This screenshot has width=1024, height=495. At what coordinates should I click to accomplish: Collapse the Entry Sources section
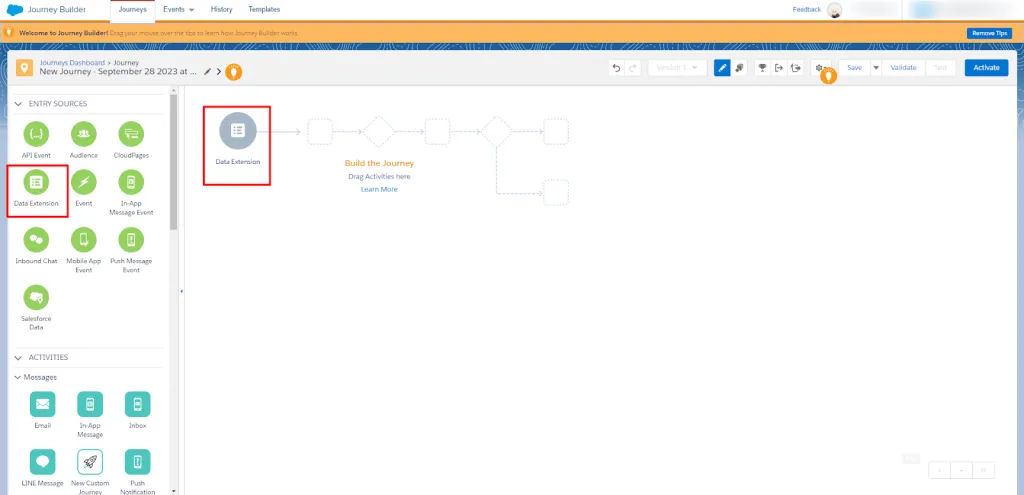coord(18,104)
